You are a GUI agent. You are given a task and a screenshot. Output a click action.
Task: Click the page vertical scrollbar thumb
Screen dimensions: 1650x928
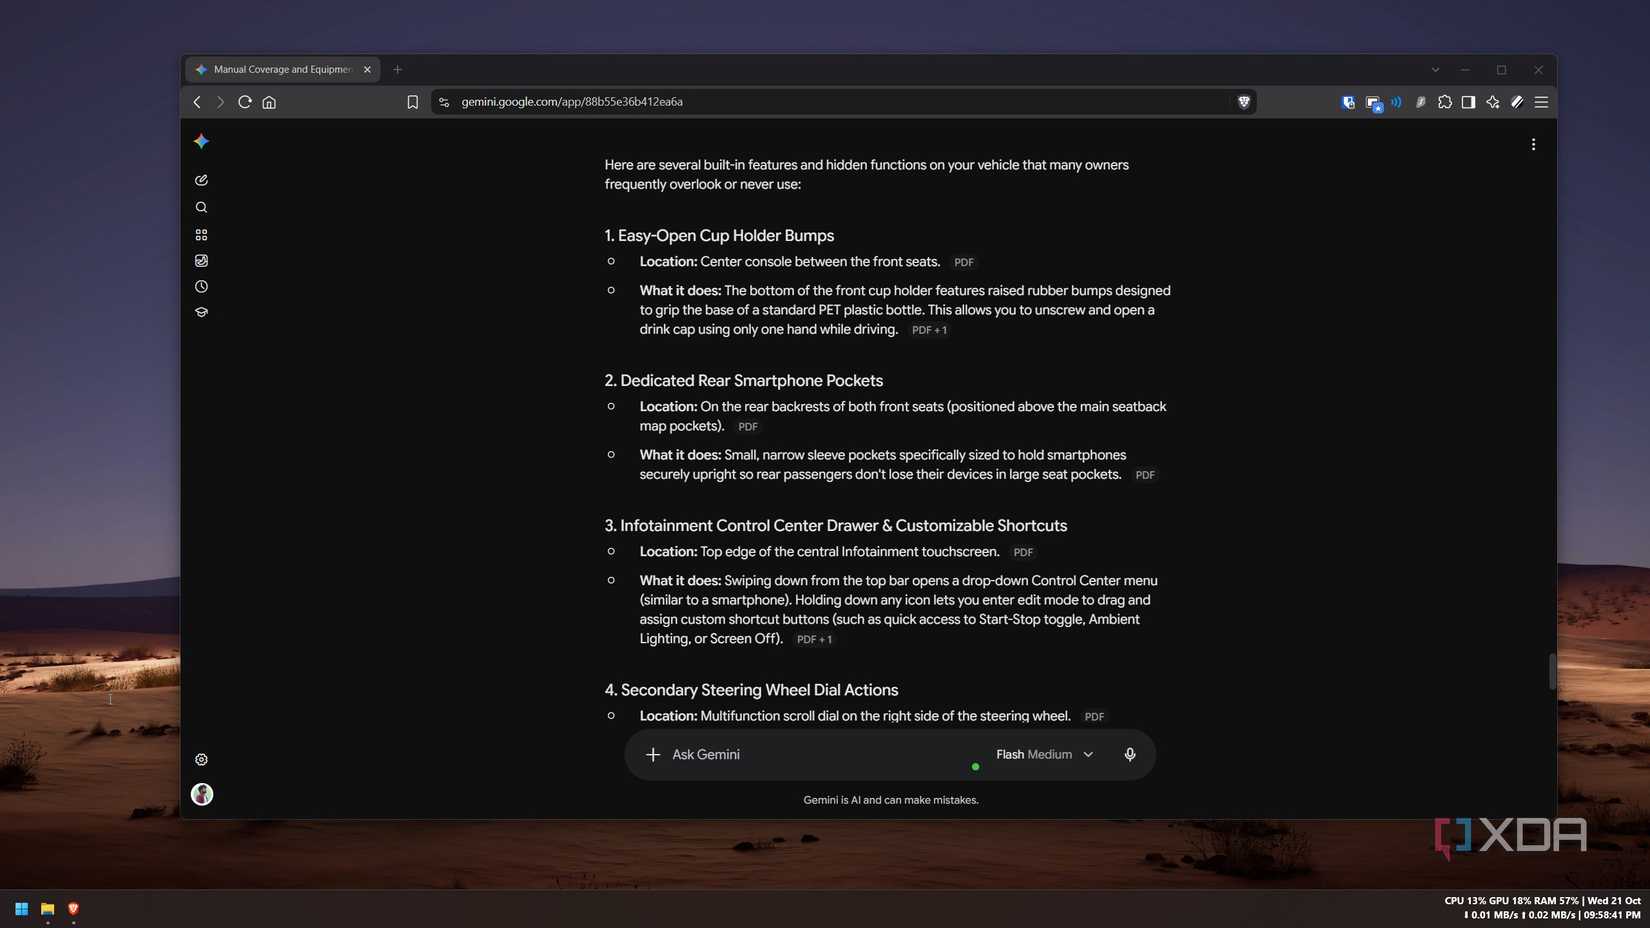(x=1551, y=671)
